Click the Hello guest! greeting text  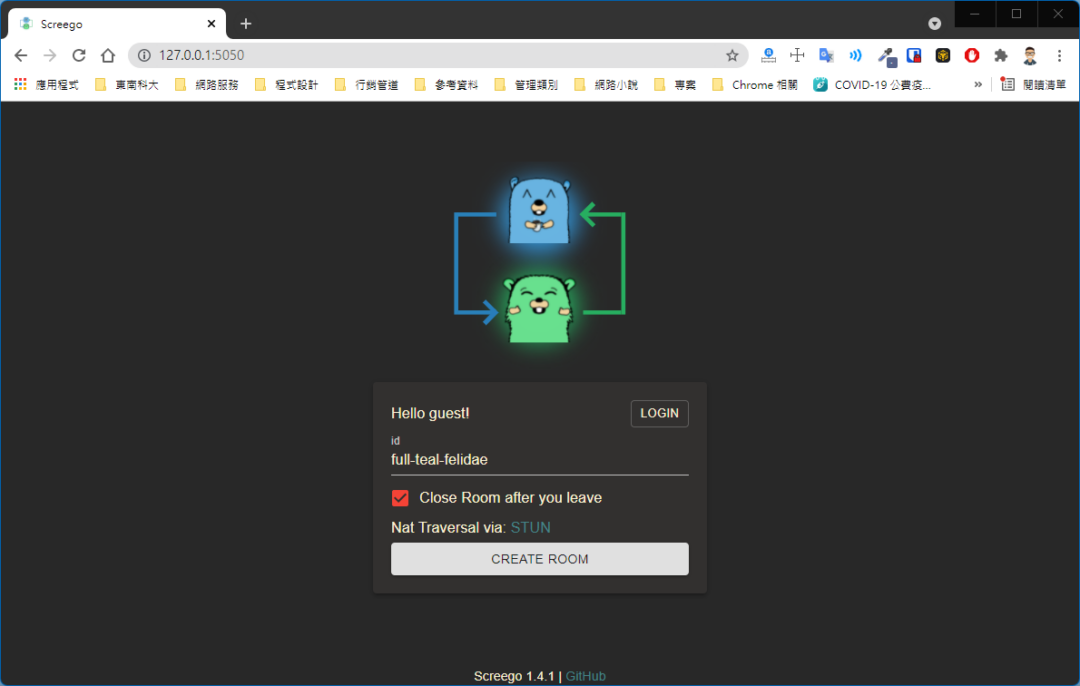[x=430, y=413]
